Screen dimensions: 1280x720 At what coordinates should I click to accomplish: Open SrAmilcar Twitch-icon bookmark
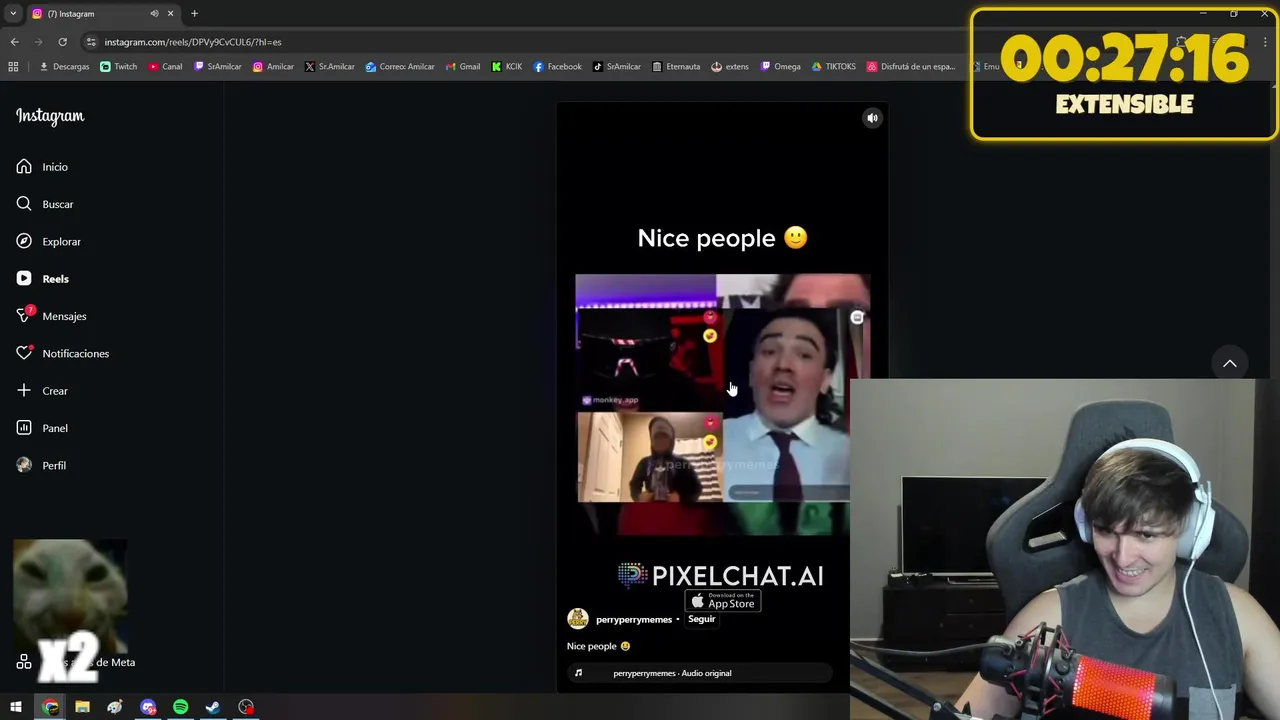point(217,67)
